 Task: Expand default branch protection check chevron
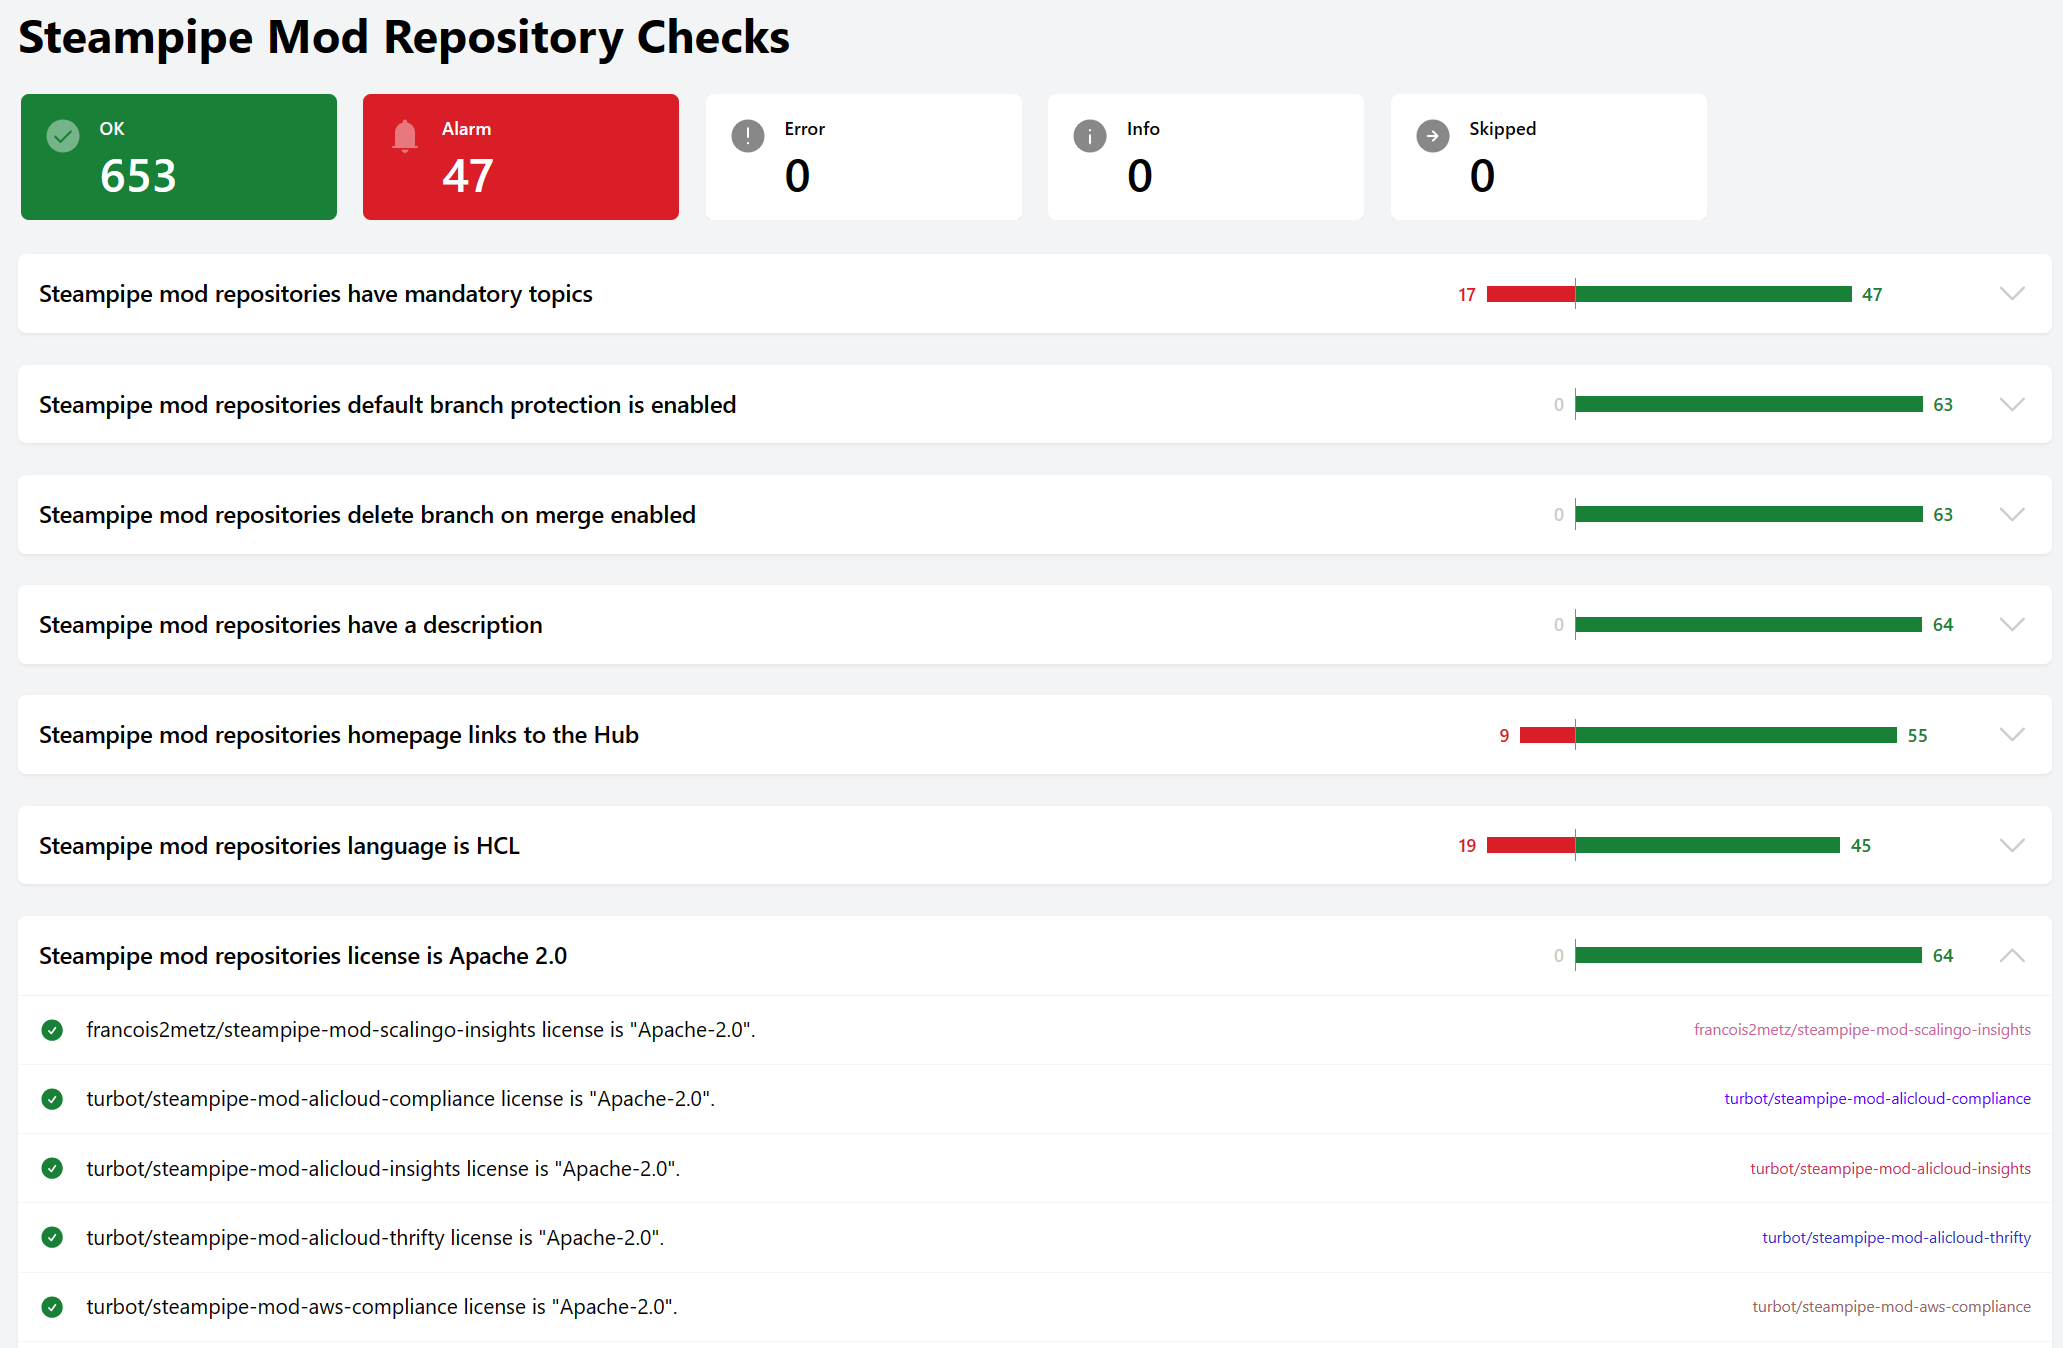[2012, 404]
